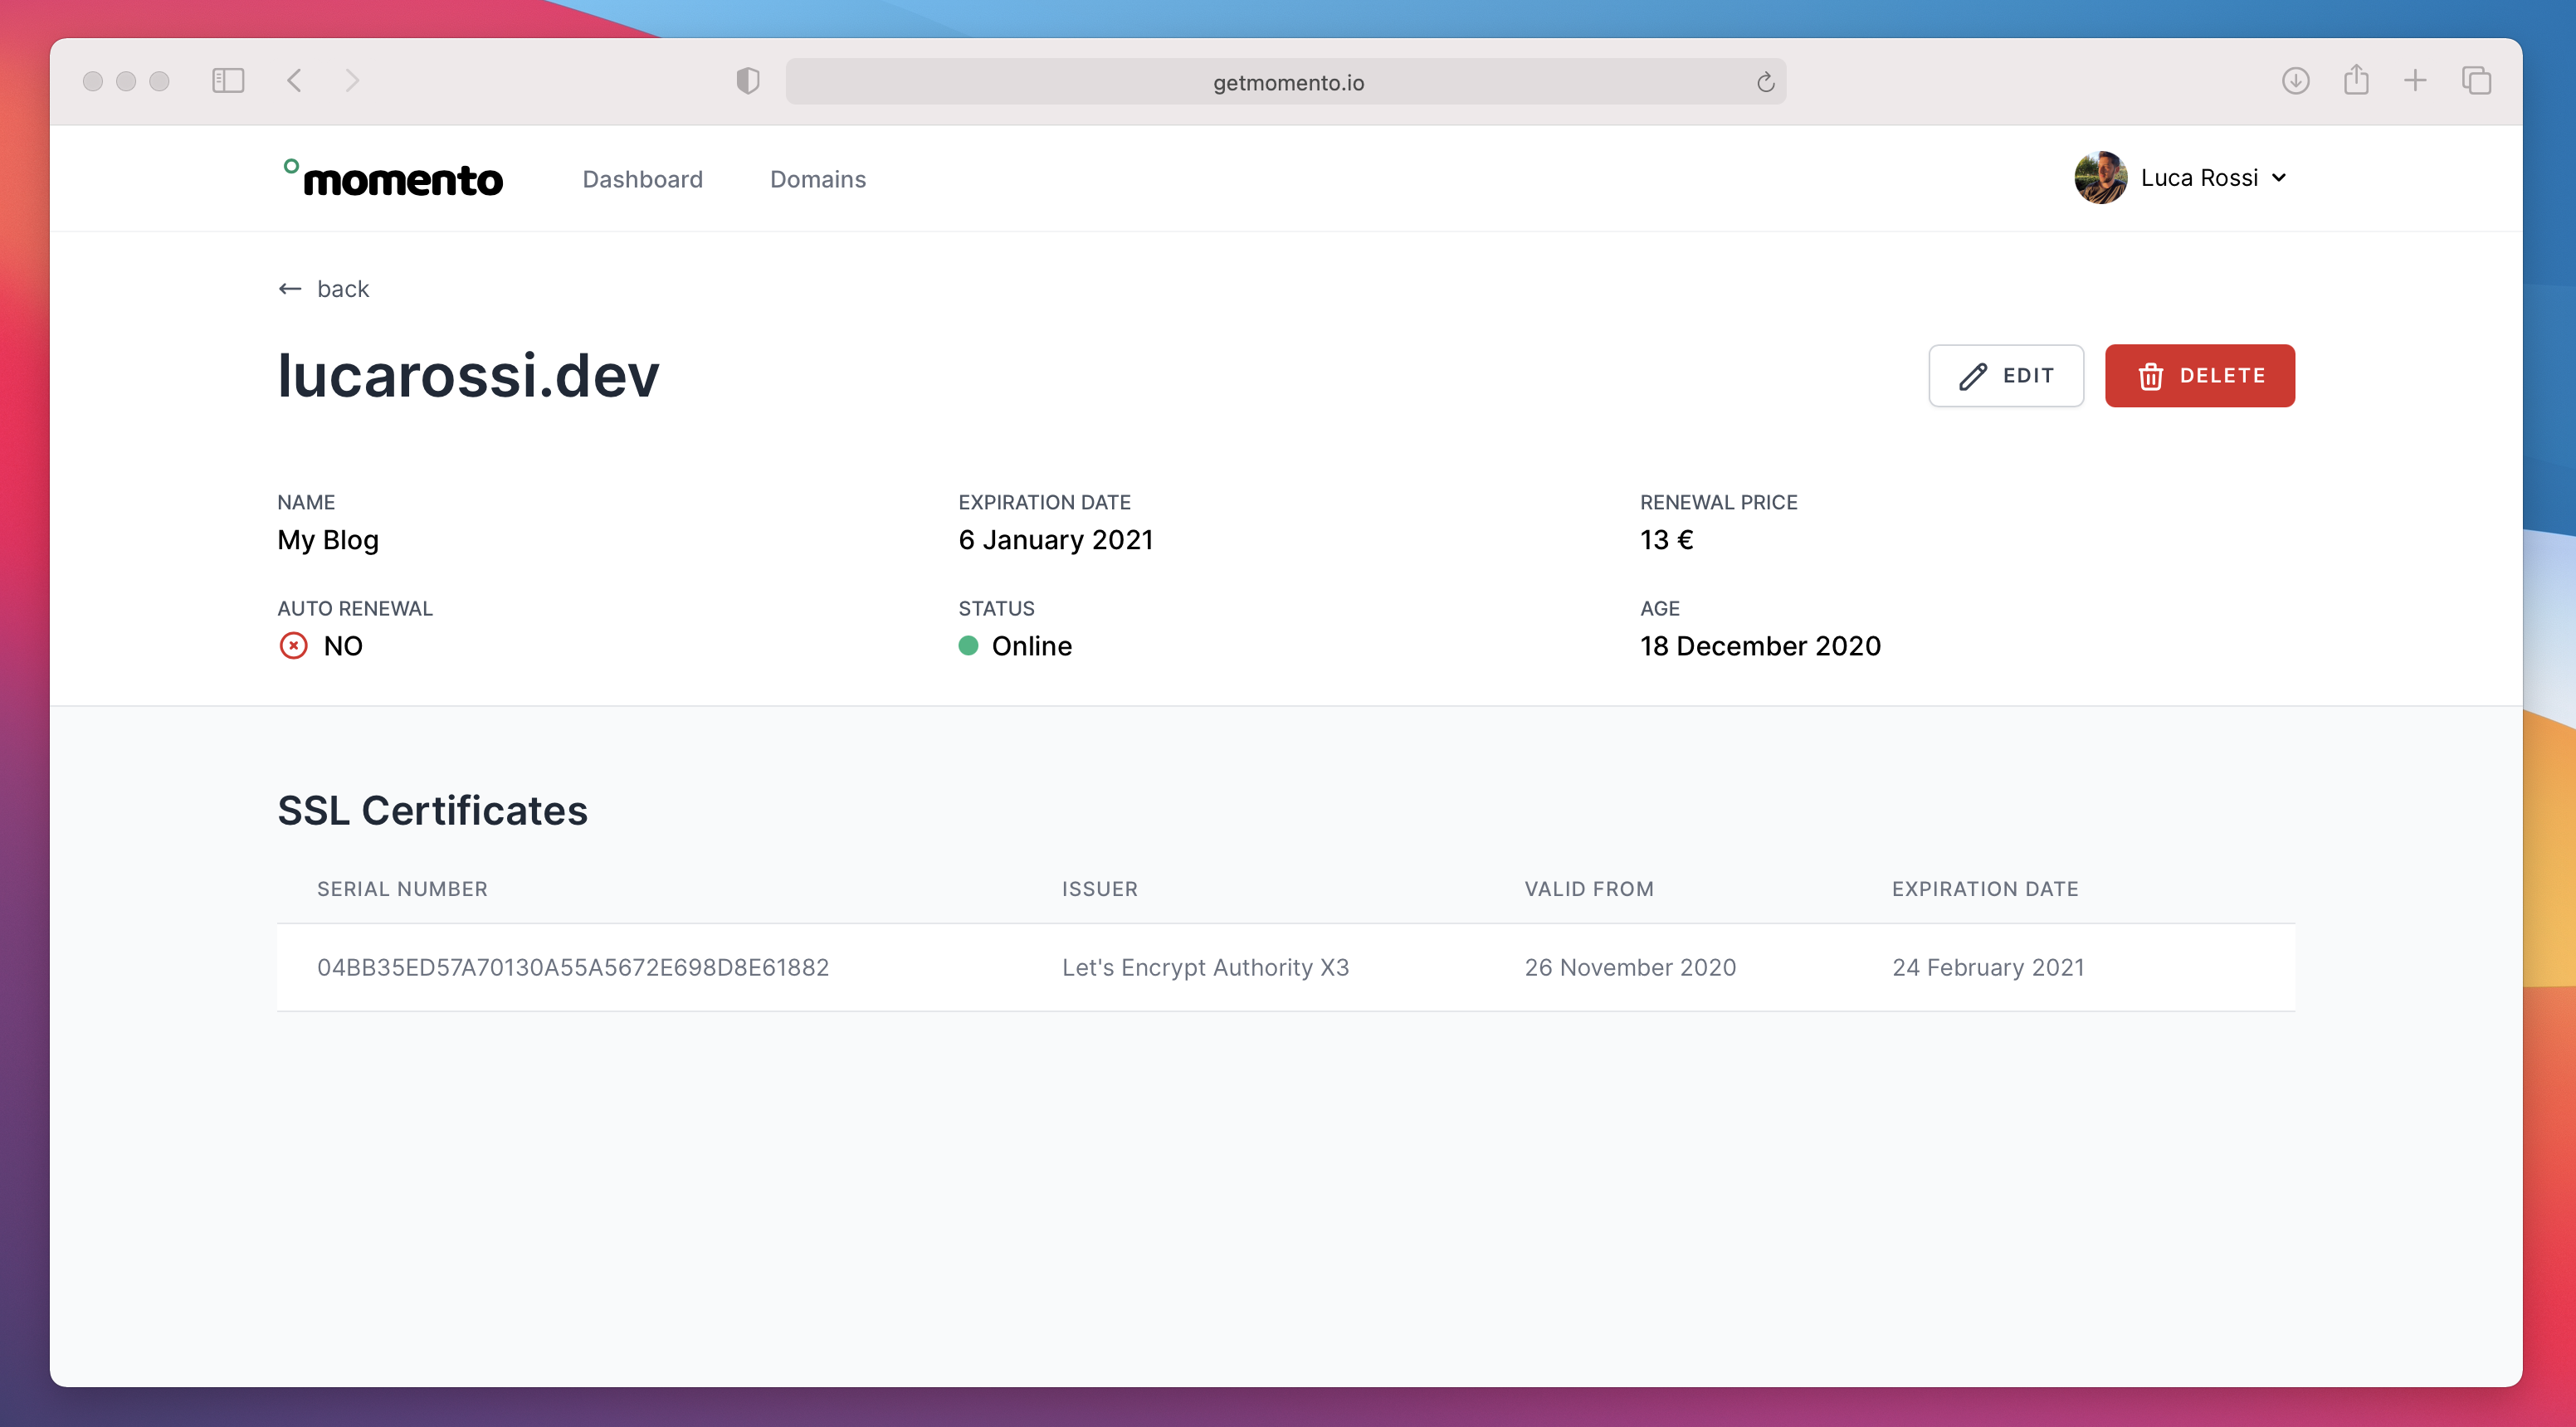Screen dimensions: 2576x1427
Task: Show tab overview icon
Action: point(2476,81)
